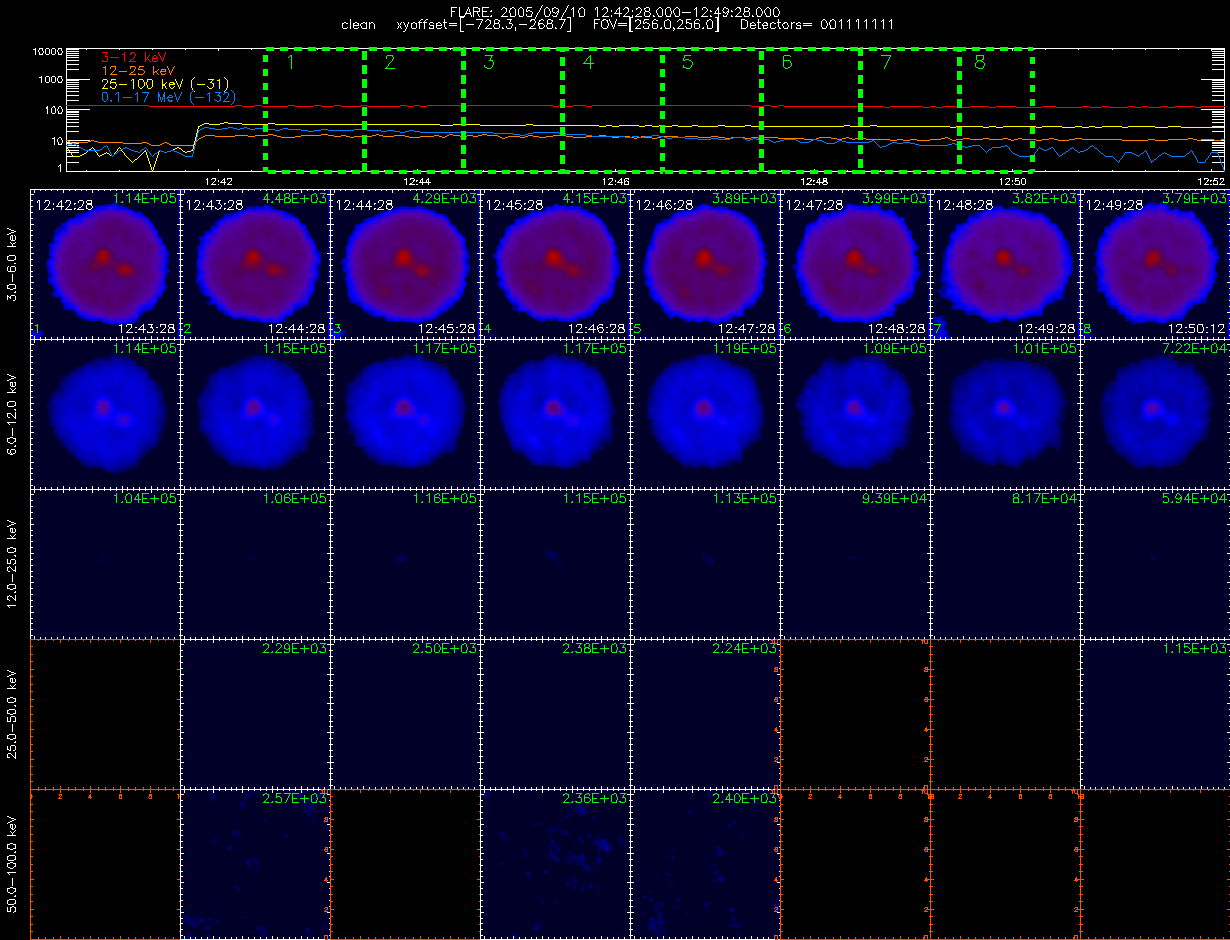Open the 25.0-50.0 keV panel with peak 1.15E+03
1230x940 pixels.
pos(1155,714)
